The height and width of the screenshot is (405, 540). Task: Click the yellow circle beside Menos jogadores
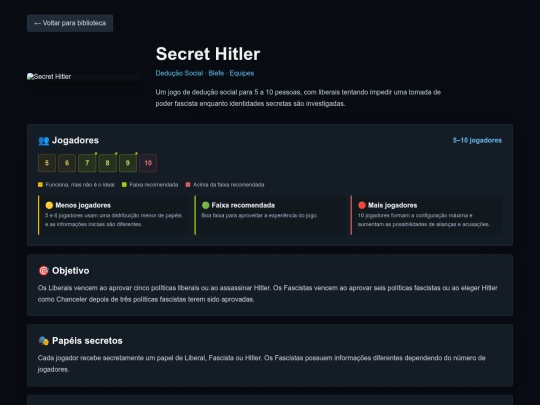[x=49, y=205]
